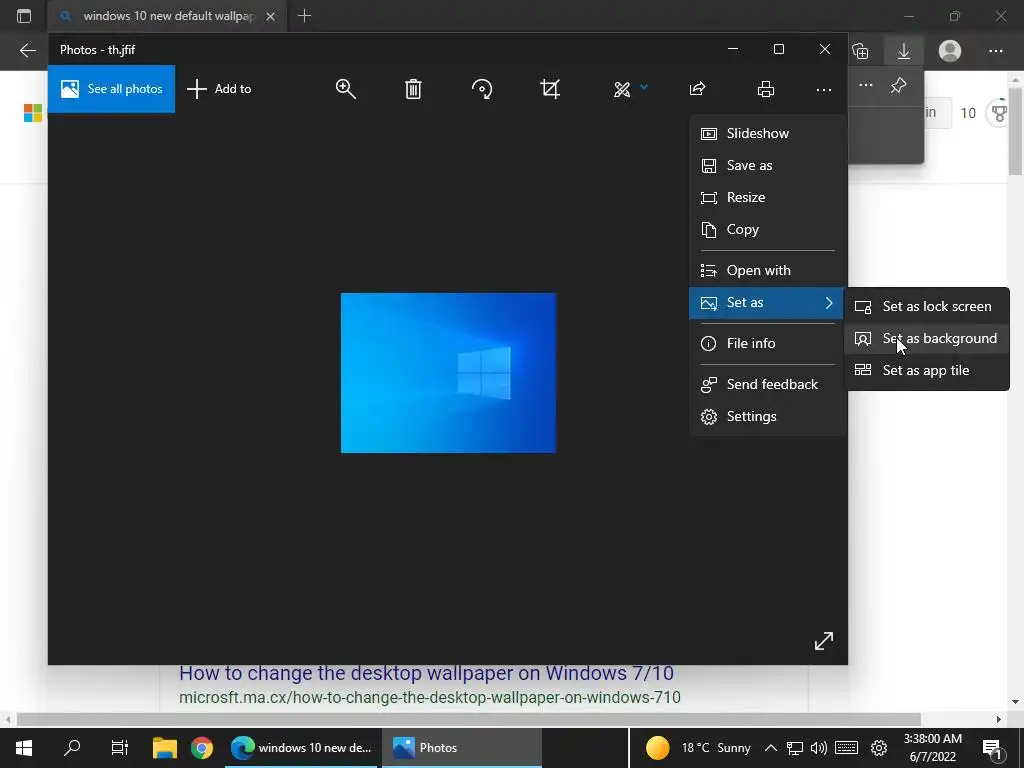Delete the photo with the trash icon
This screenshot has width=1024, height=768.
413,89
